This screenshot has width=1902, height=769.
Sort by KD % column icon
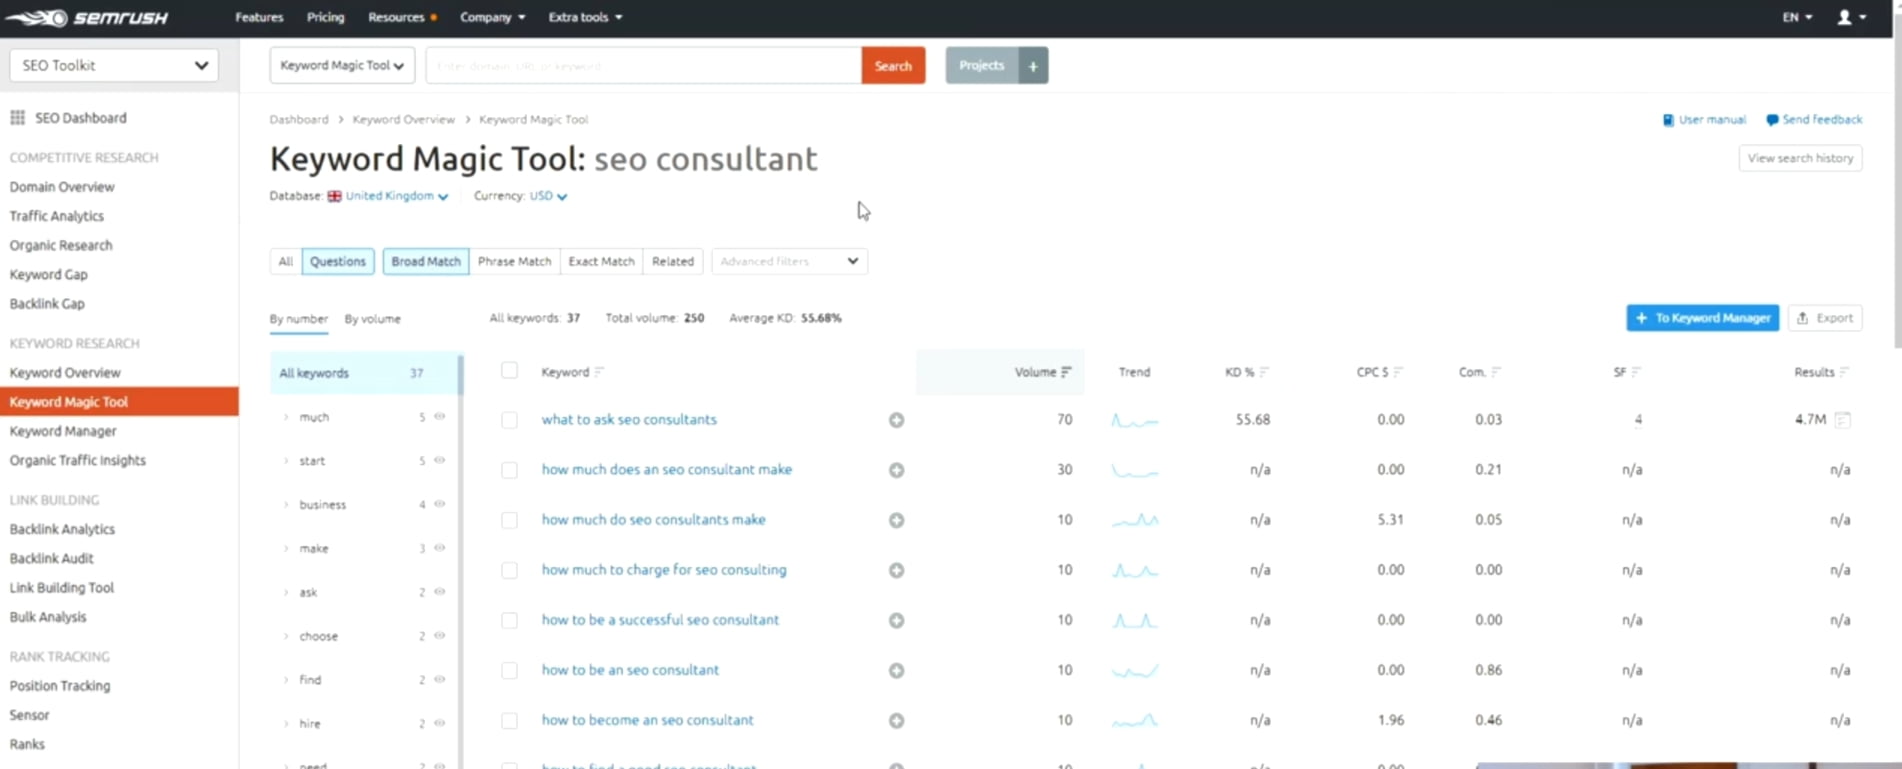pyautogui.click(x=1264, y=372)
